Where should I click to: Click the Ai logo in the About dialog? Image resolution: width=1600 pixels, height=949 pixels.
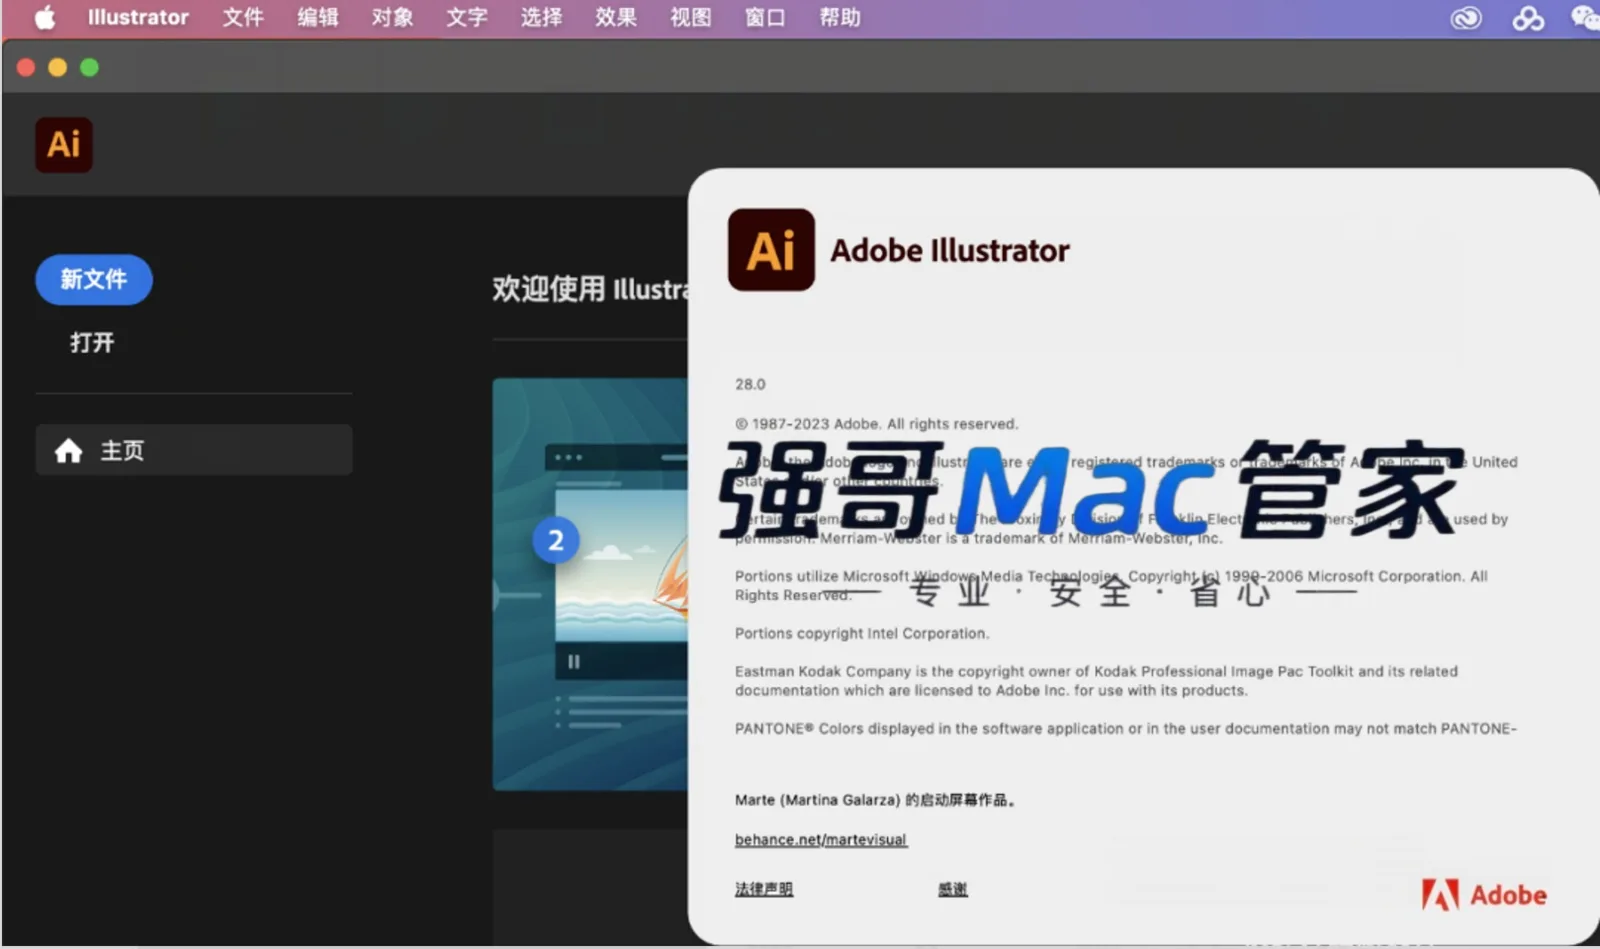[x=771, y=250]
